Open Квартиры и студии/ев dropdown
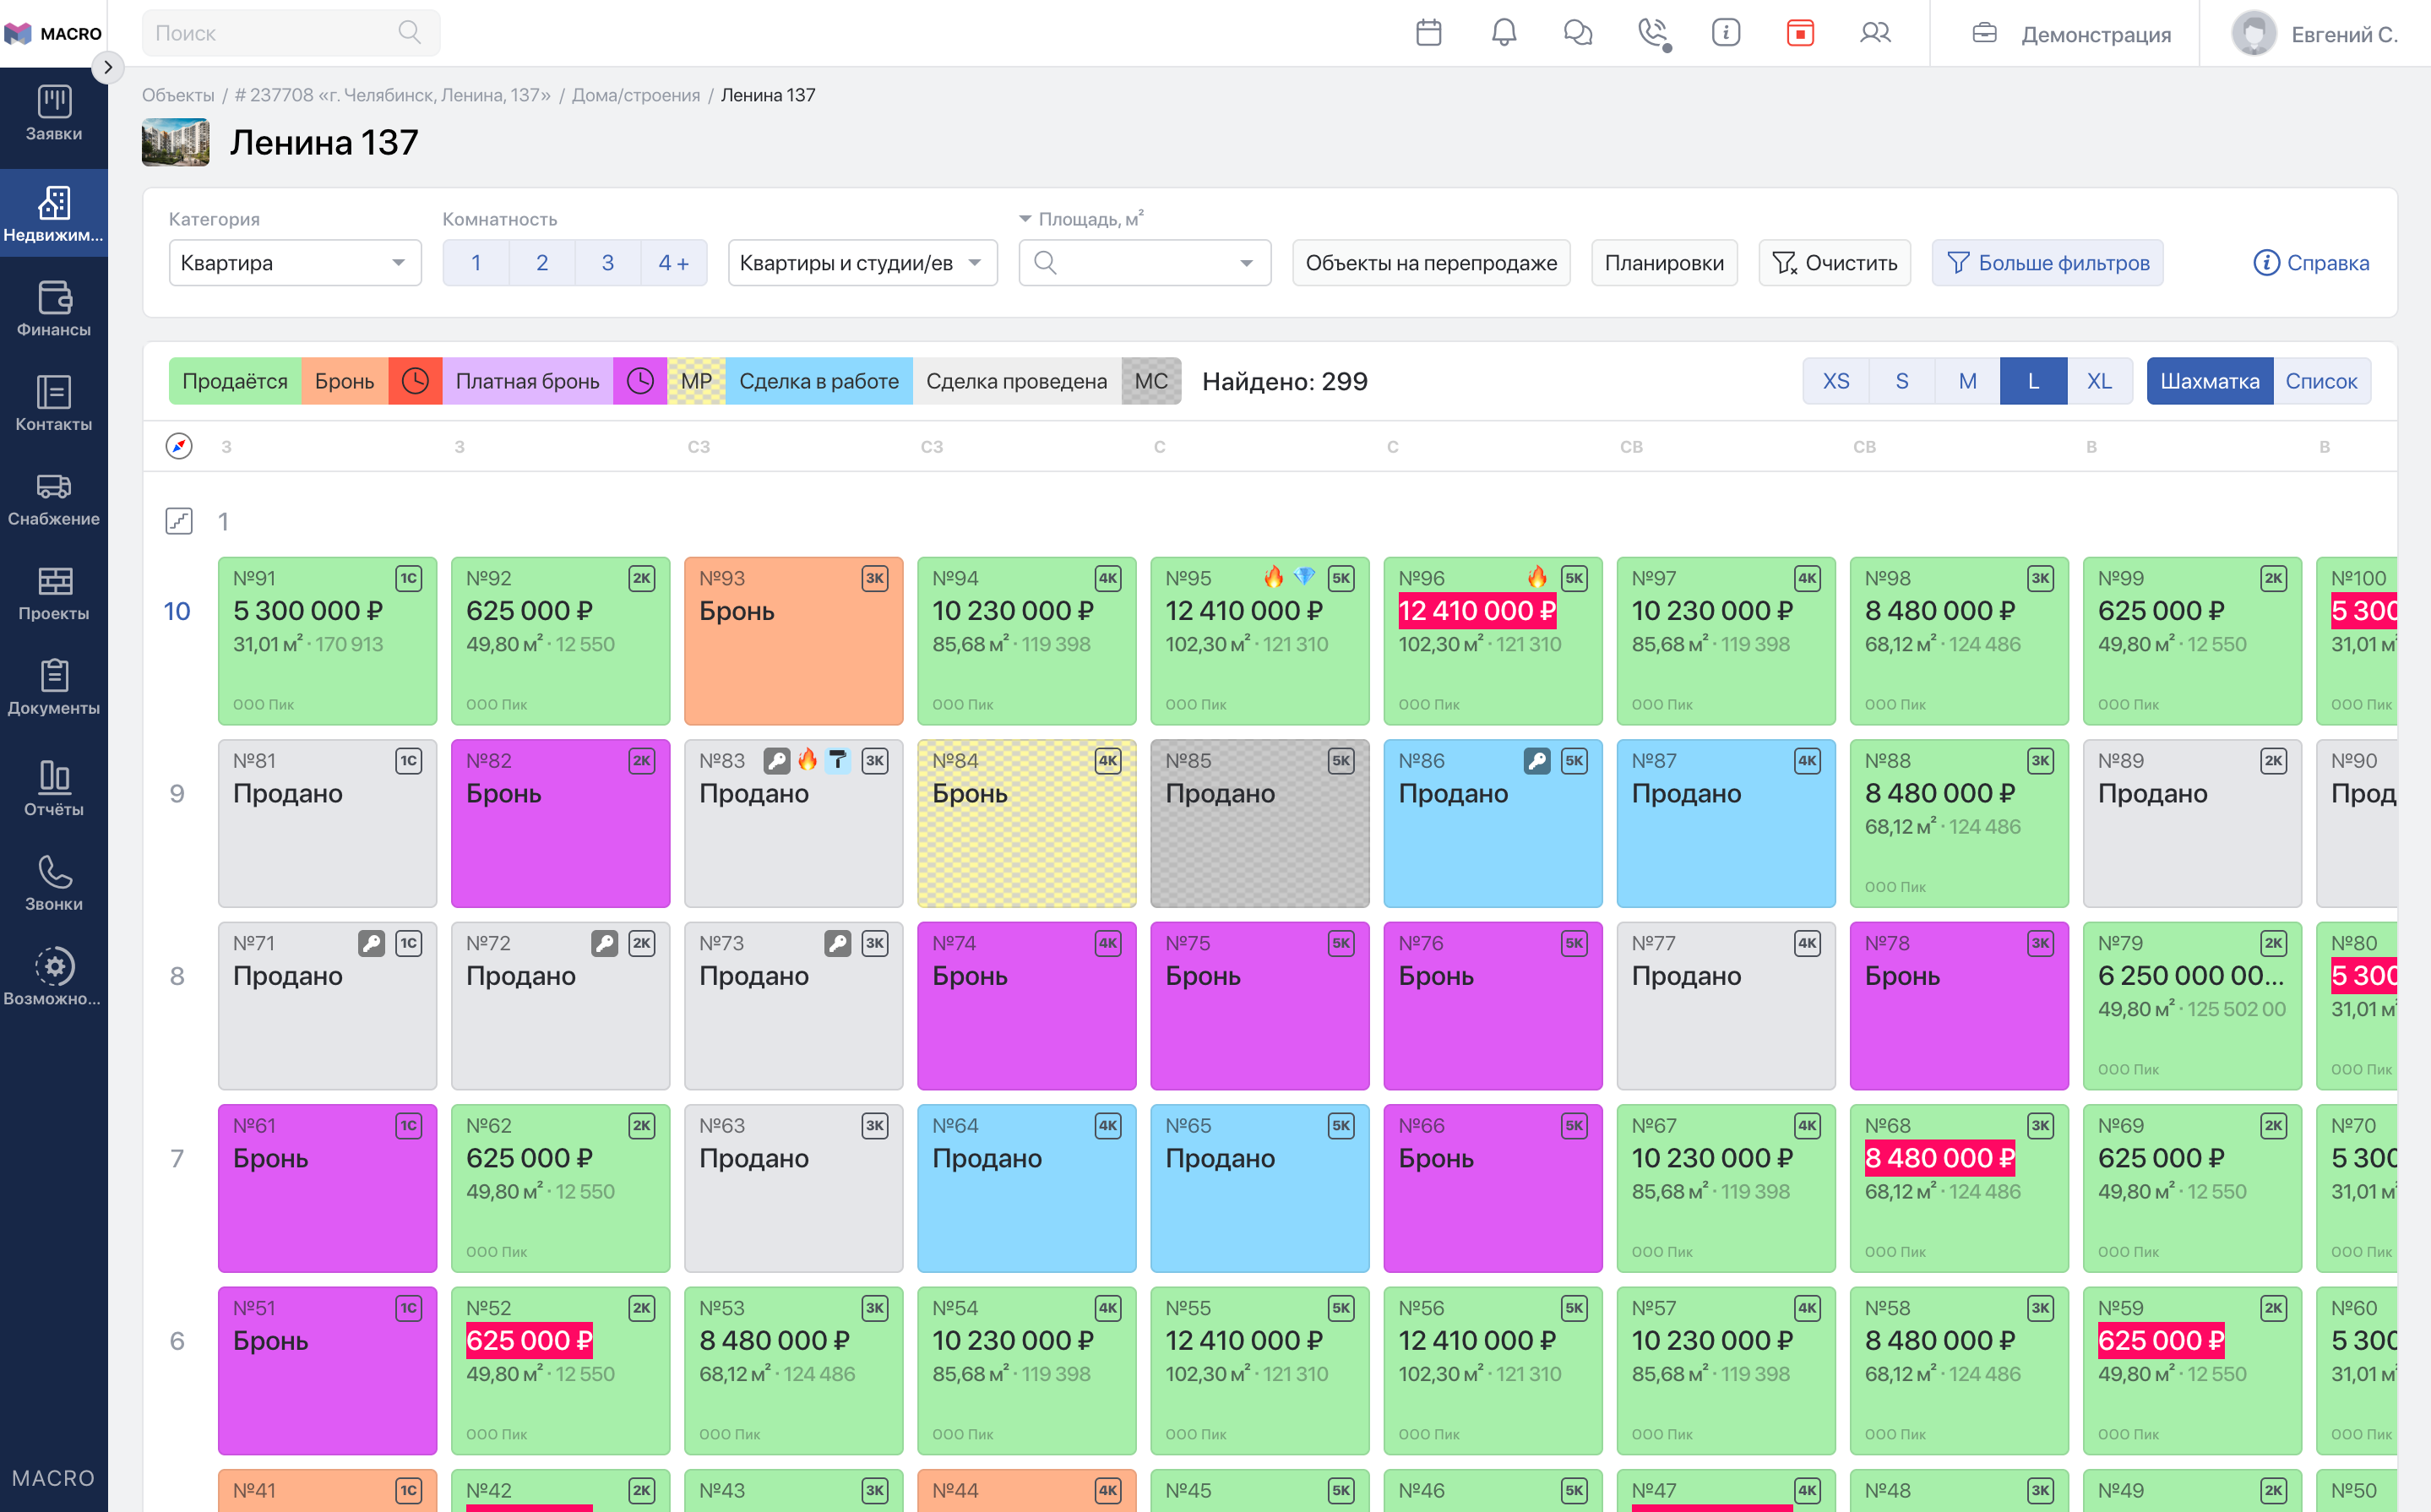The width and height of the screenshot is (2431, 1512). tap(863, 263)
